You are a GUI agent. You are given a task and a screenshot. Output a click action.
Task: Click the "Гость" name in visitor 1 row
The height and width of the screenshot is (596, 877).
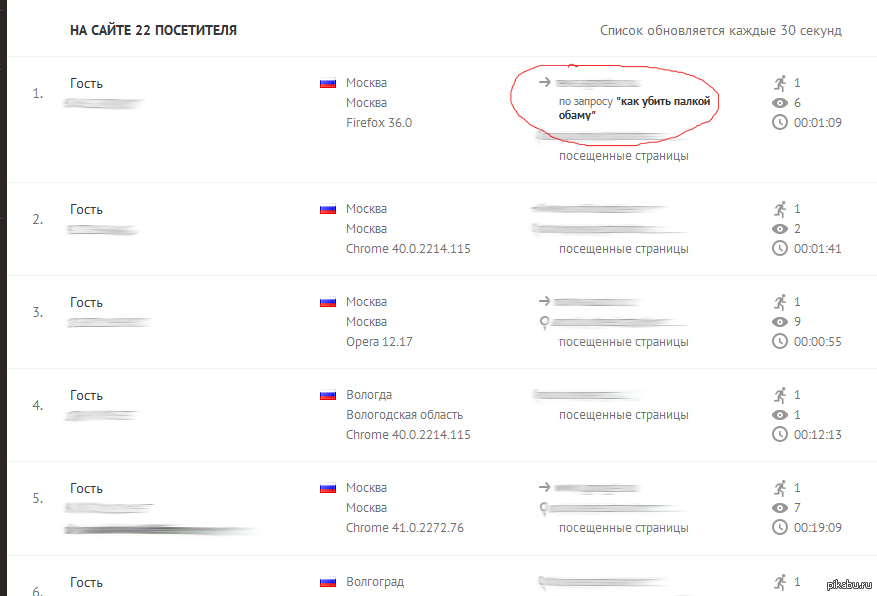coord(86,83)
